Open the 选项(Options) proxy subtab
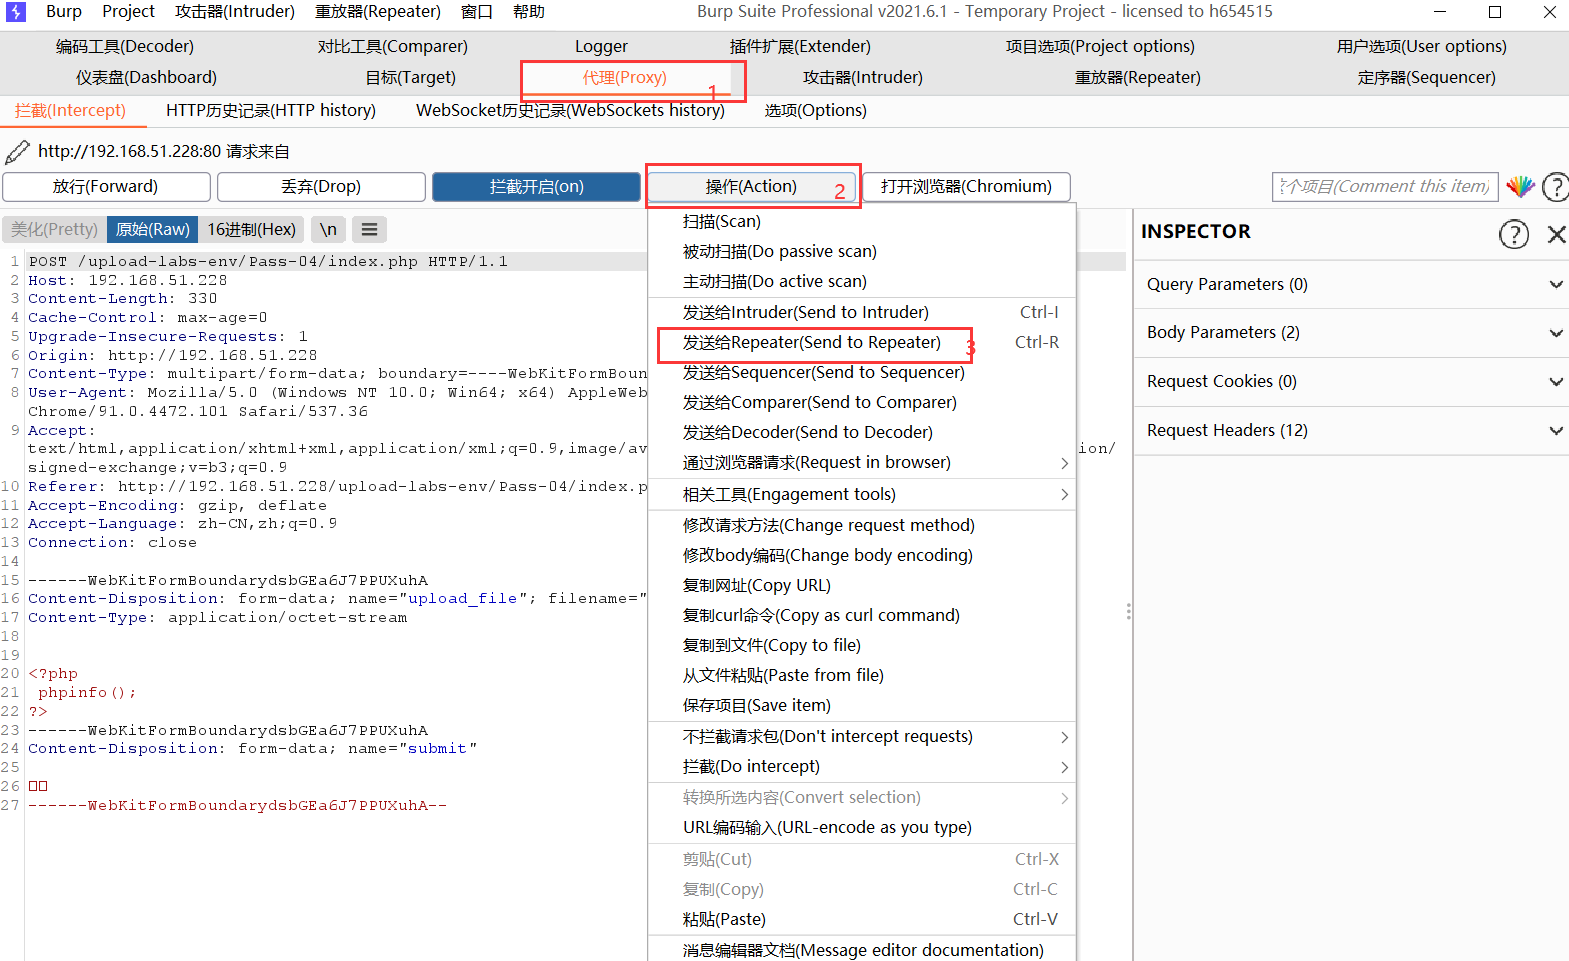The height and width of the screenshot is (961, 1569). click(x=816, y=111)
